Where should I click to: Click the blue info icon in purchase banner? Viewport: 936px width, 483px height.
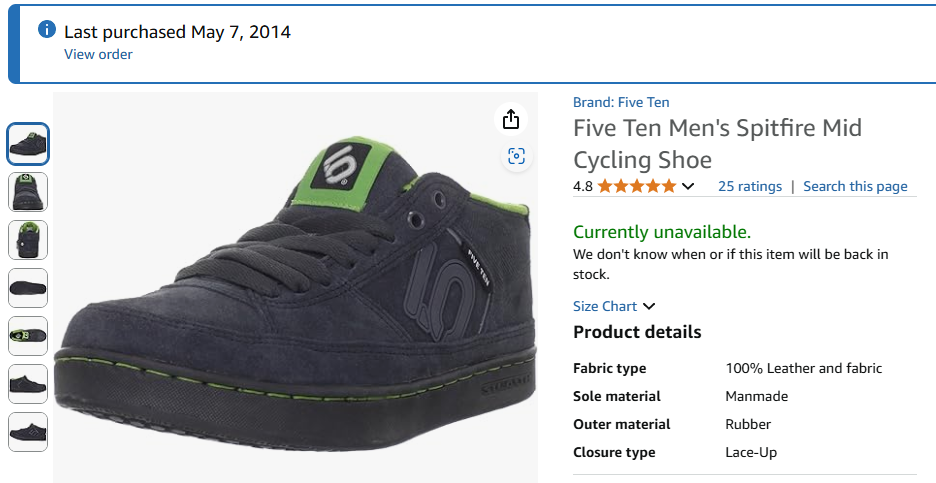46,30
